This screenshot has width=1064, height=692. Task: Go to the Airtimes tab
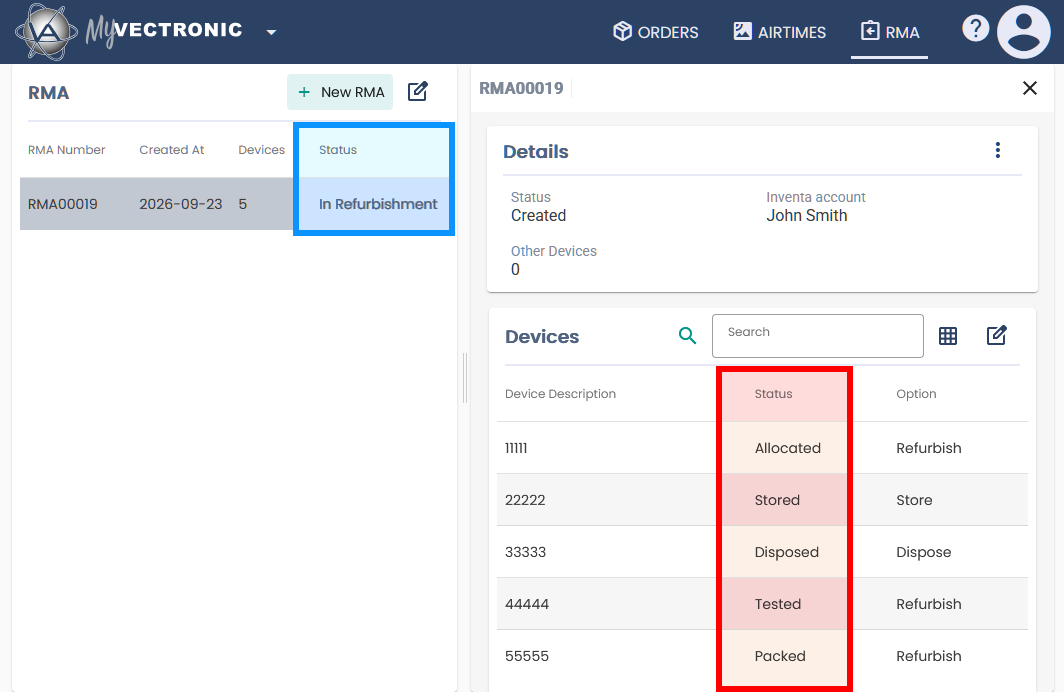tap(780, 32)
